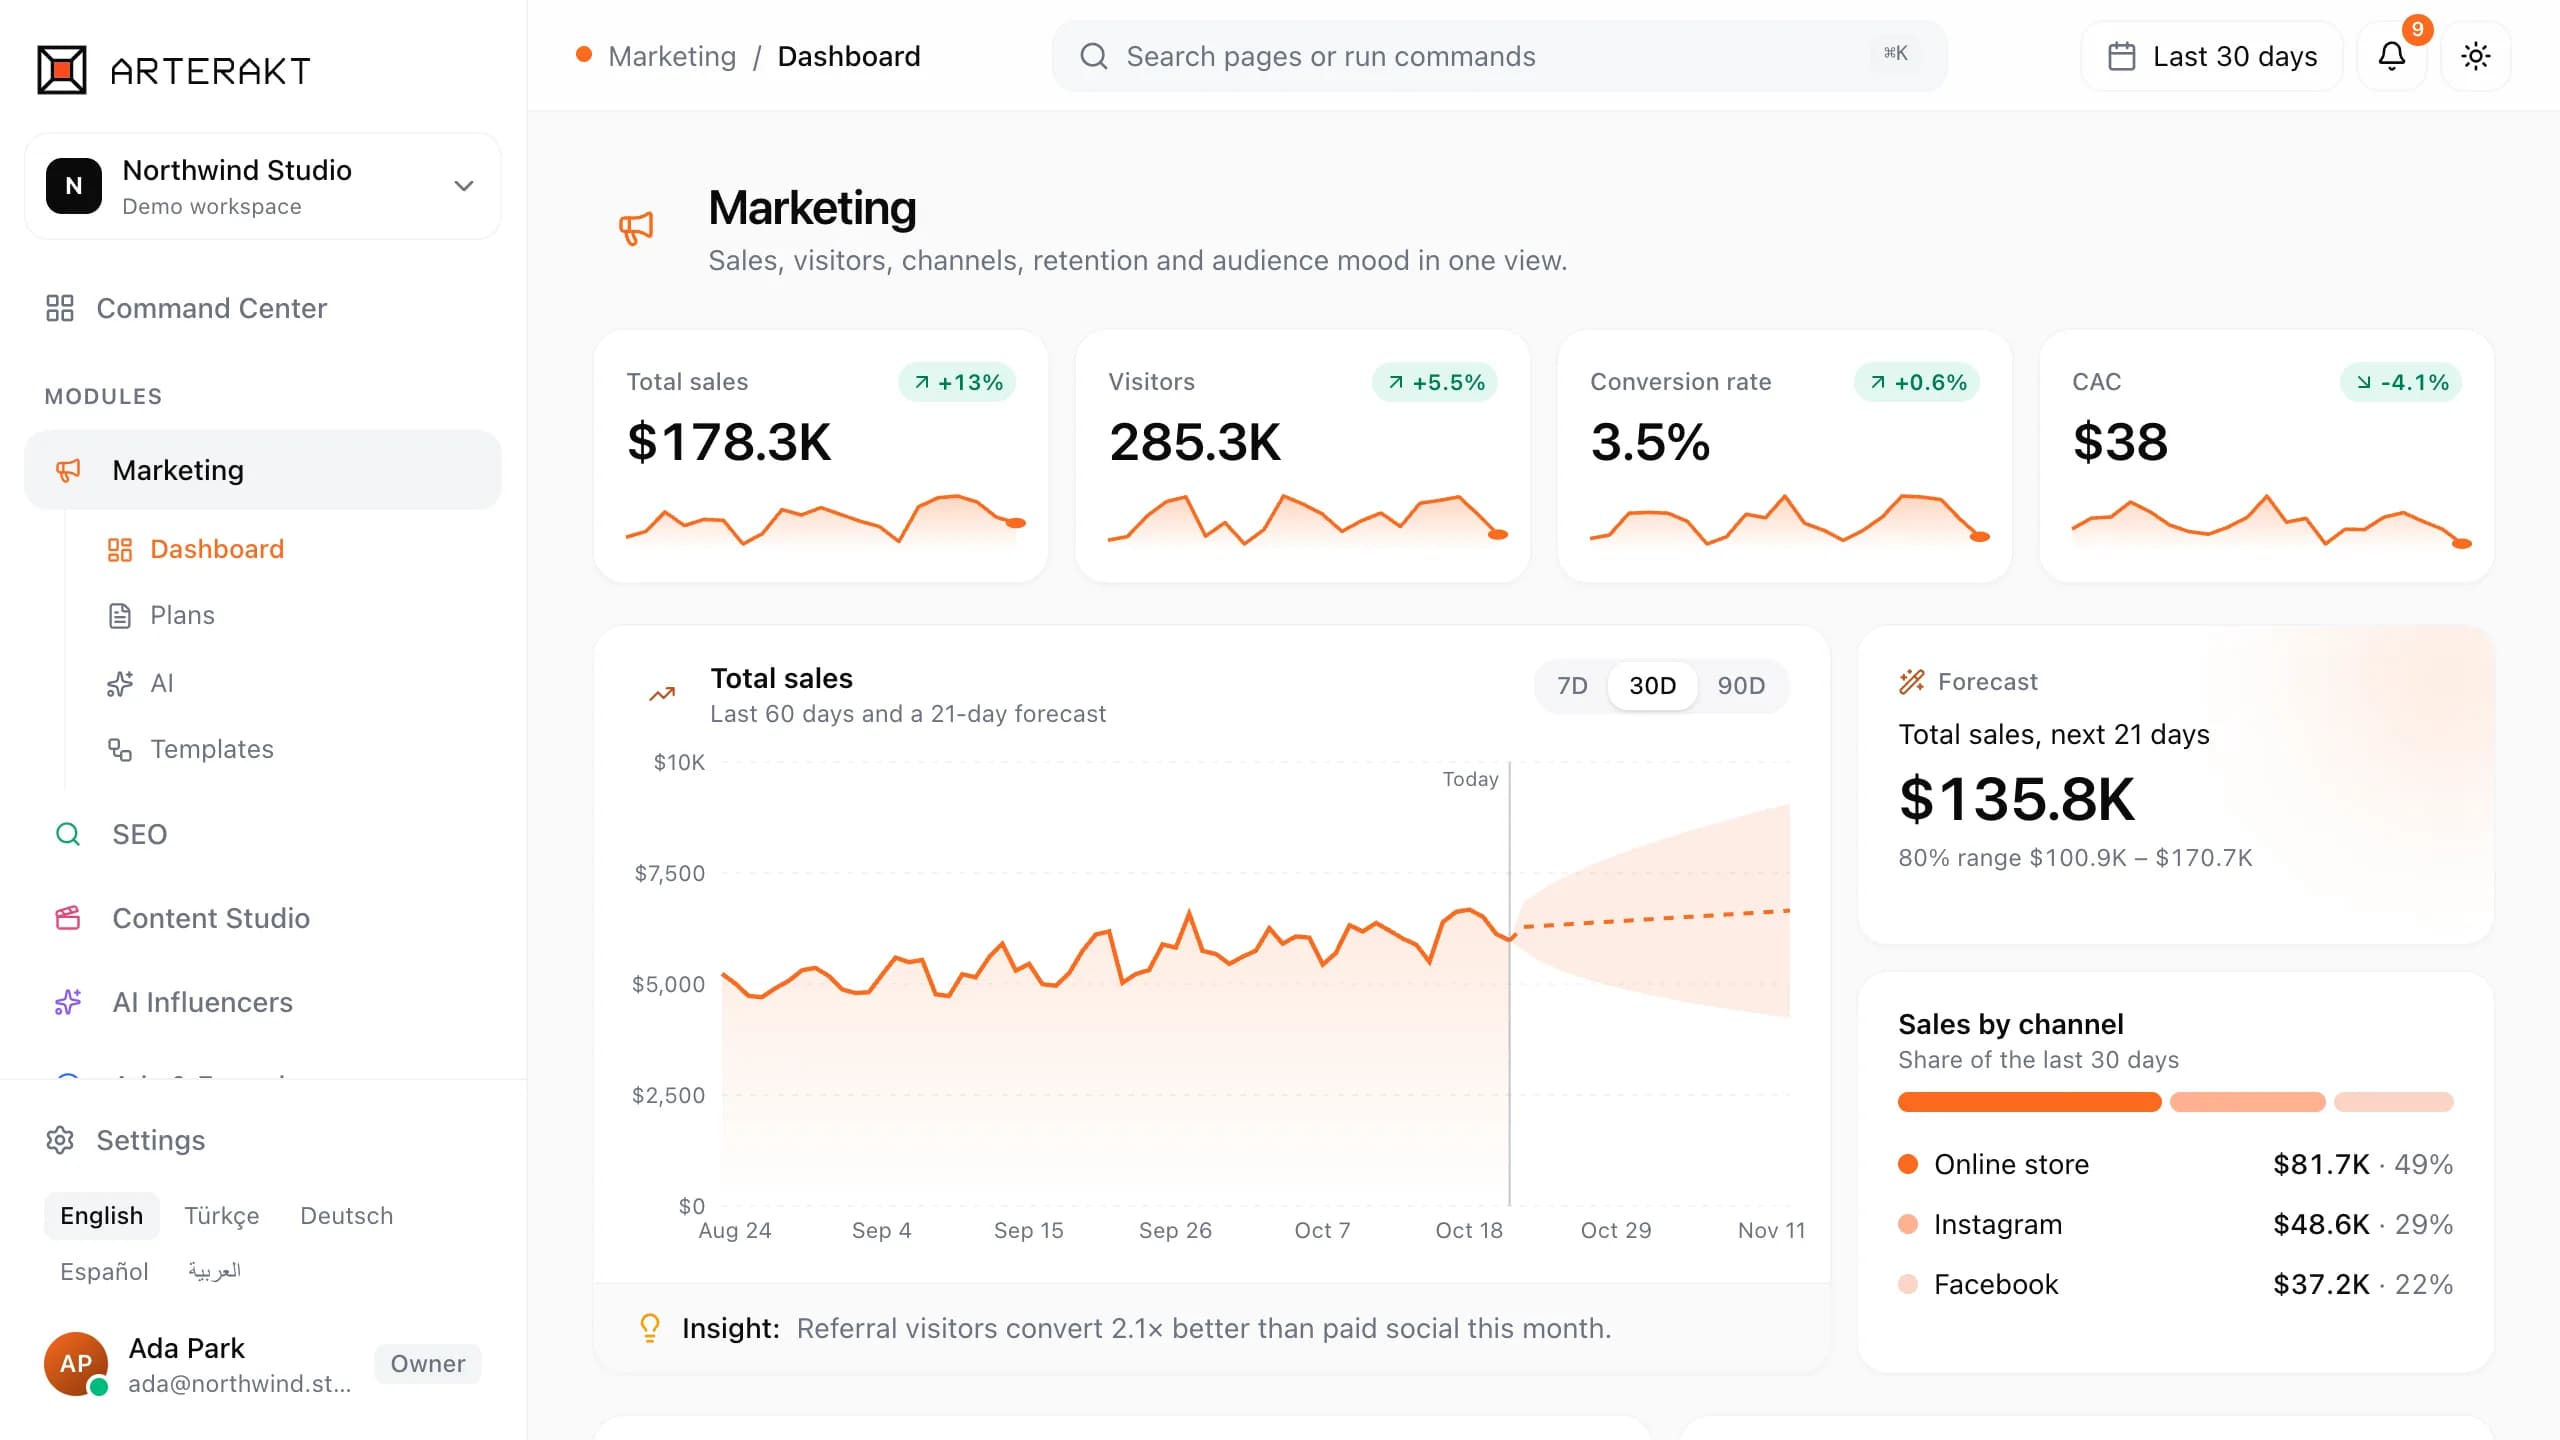Screen dimensions: 2560x1440
Task: Click the Owner role badge
Action: 428,1364
